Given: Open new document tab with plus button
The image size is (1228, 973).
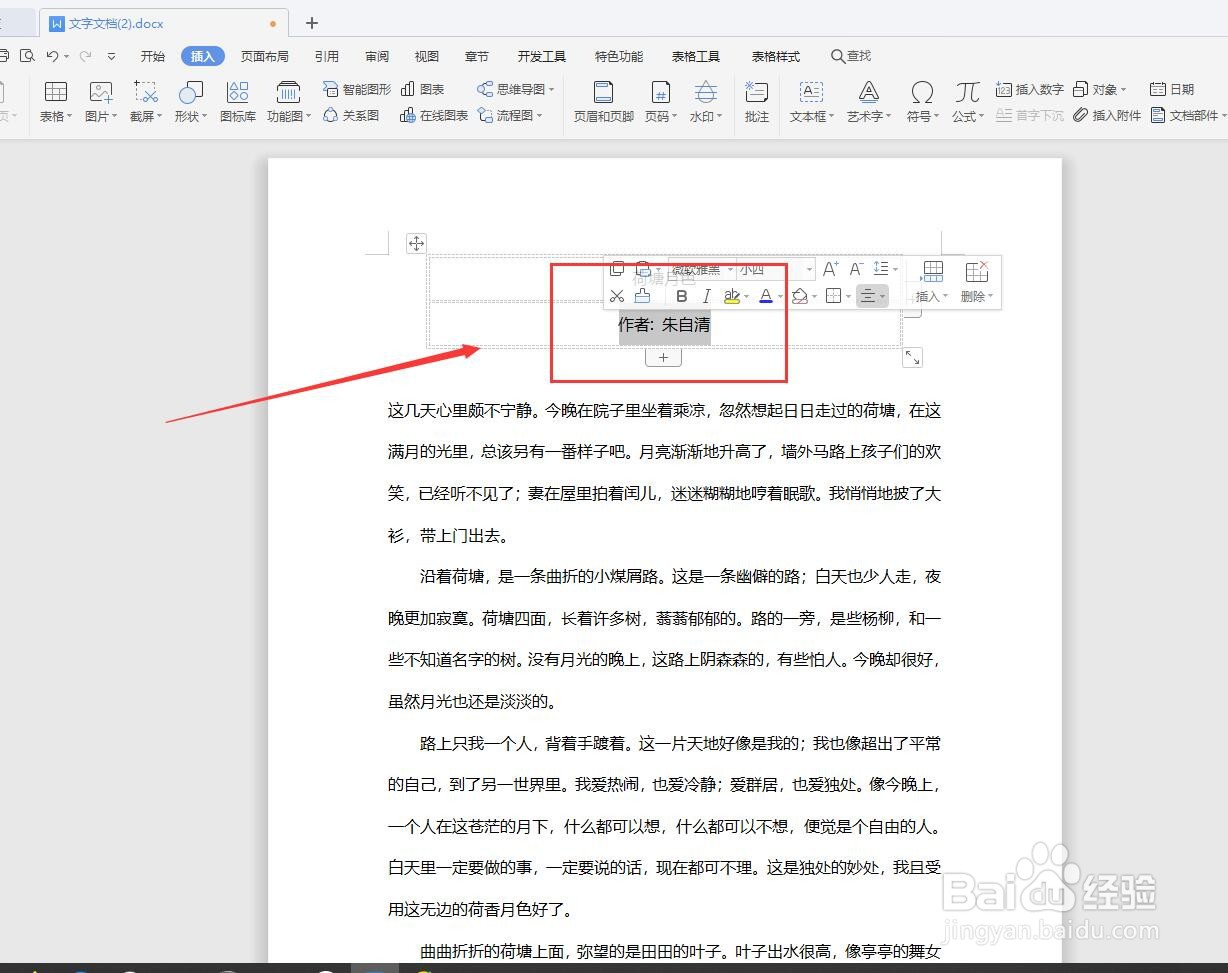Looking at the screenshot, I should pyautogui.click(x=312, y=22).
